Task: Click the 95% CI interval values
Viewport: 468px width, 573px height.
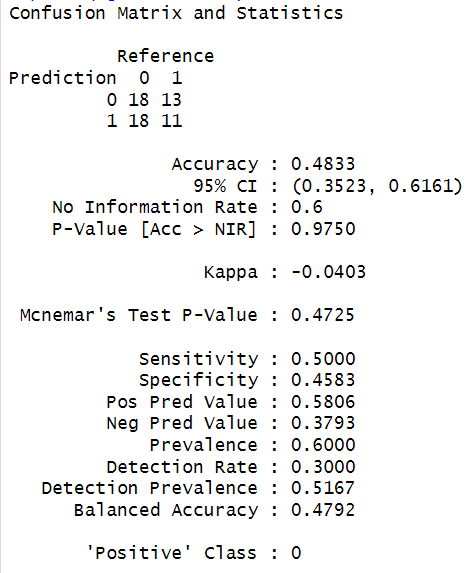Action: pos(377,186)
